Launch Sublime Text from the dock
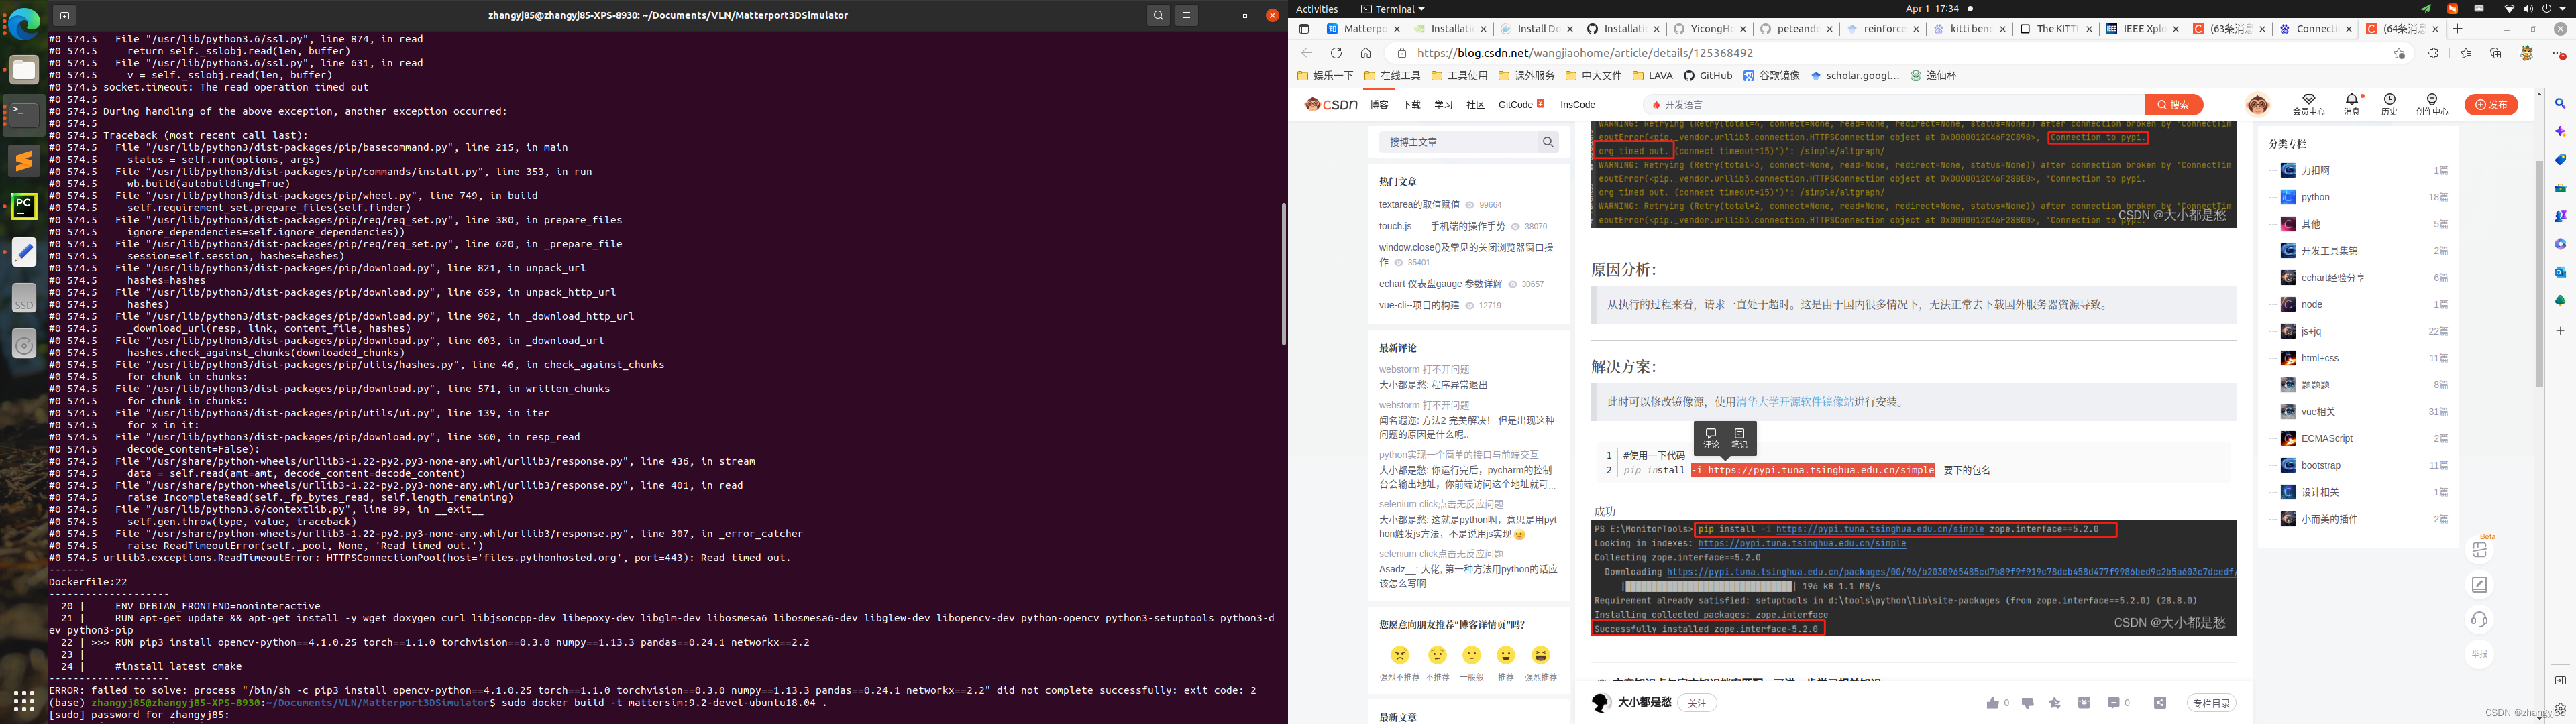This screenshot has height=724, width=2576. pyautogui.click(x=24, y=160)
